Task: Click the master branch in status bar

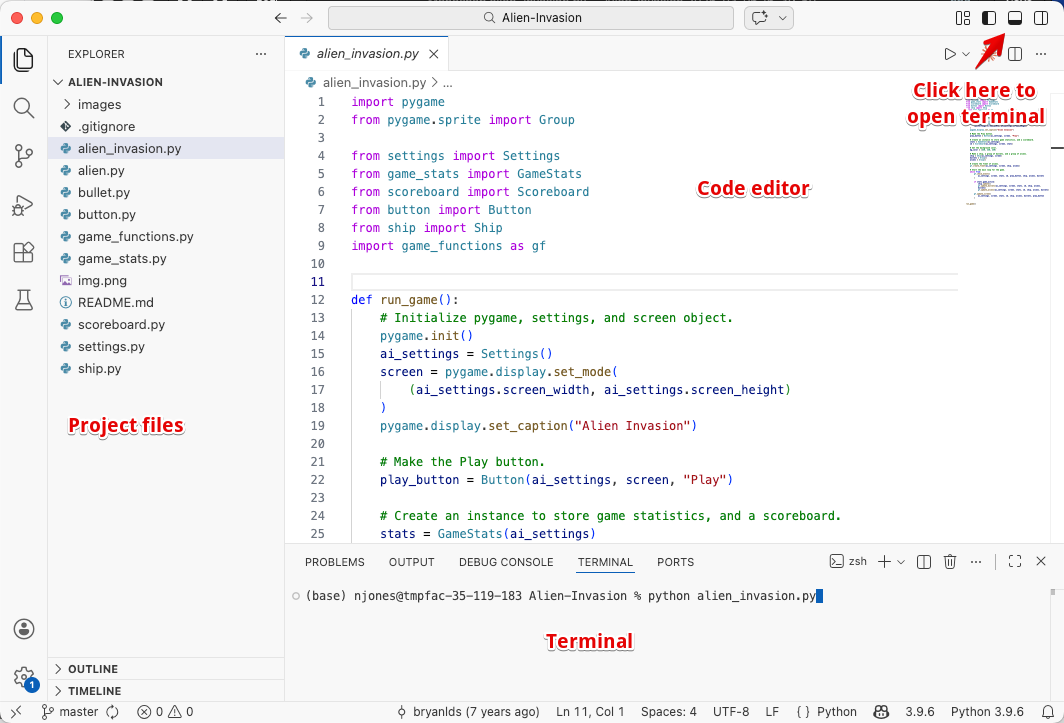Action: (x=70, y=712)
